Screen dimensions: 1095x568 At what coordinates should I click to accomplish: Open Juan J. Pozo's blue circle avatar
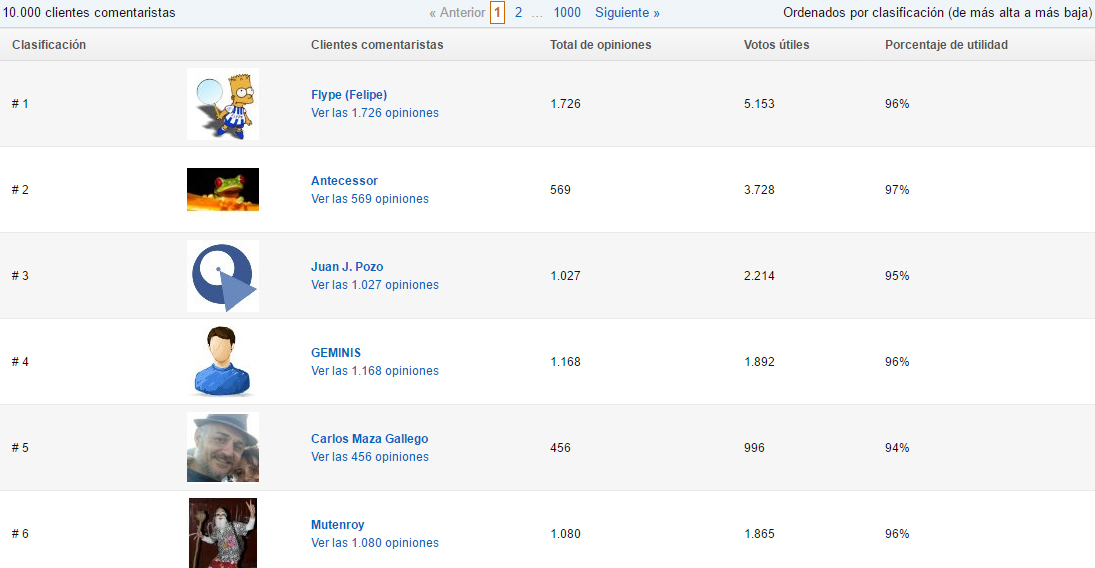[x=222, y=276]
